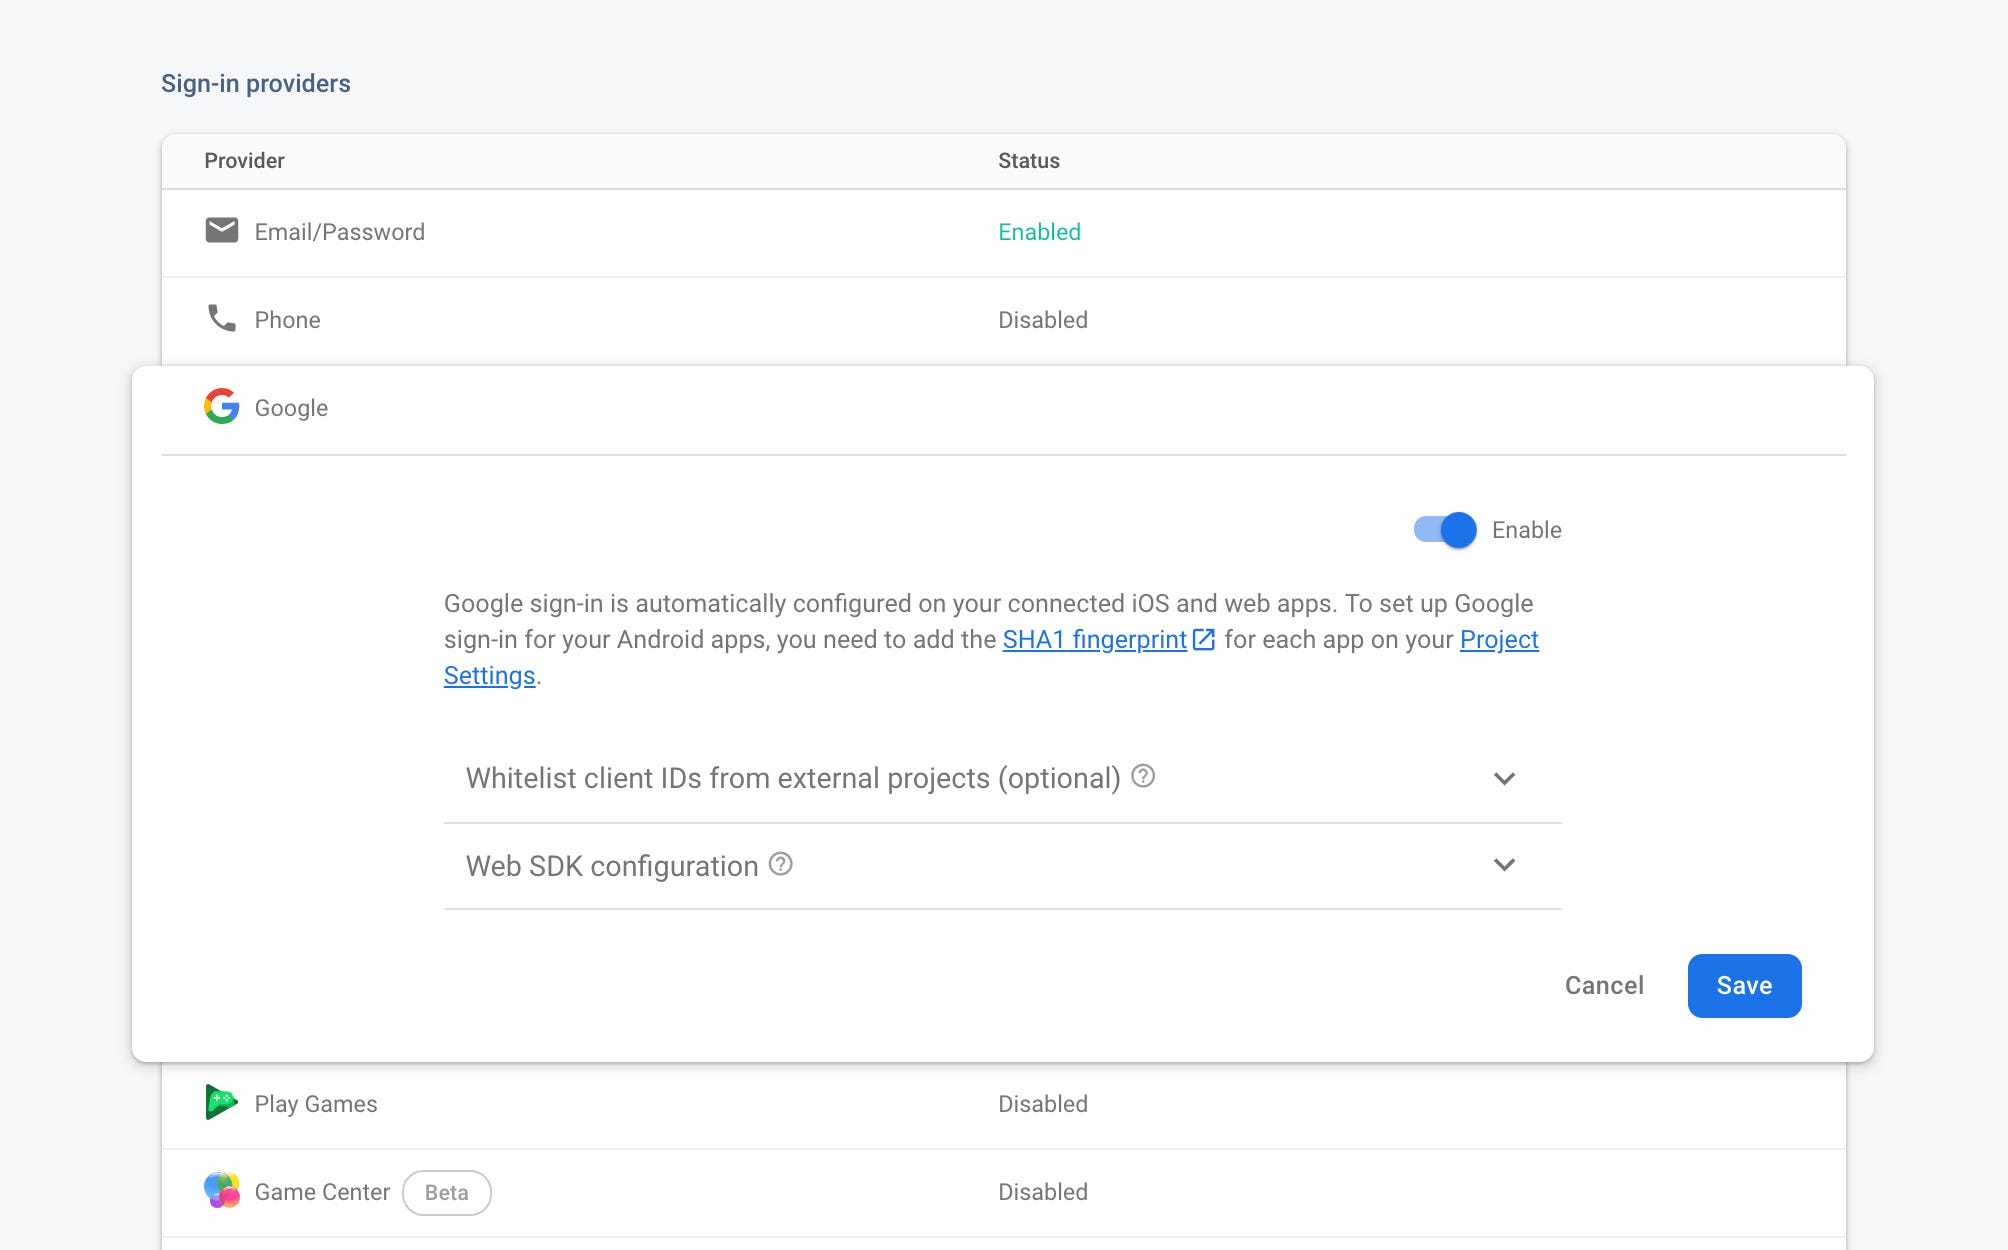Image resolution: width=2008 pixels, height=1250 pixels.
Task: Open the Whitelist client IDs section
Action: point(792,779)
